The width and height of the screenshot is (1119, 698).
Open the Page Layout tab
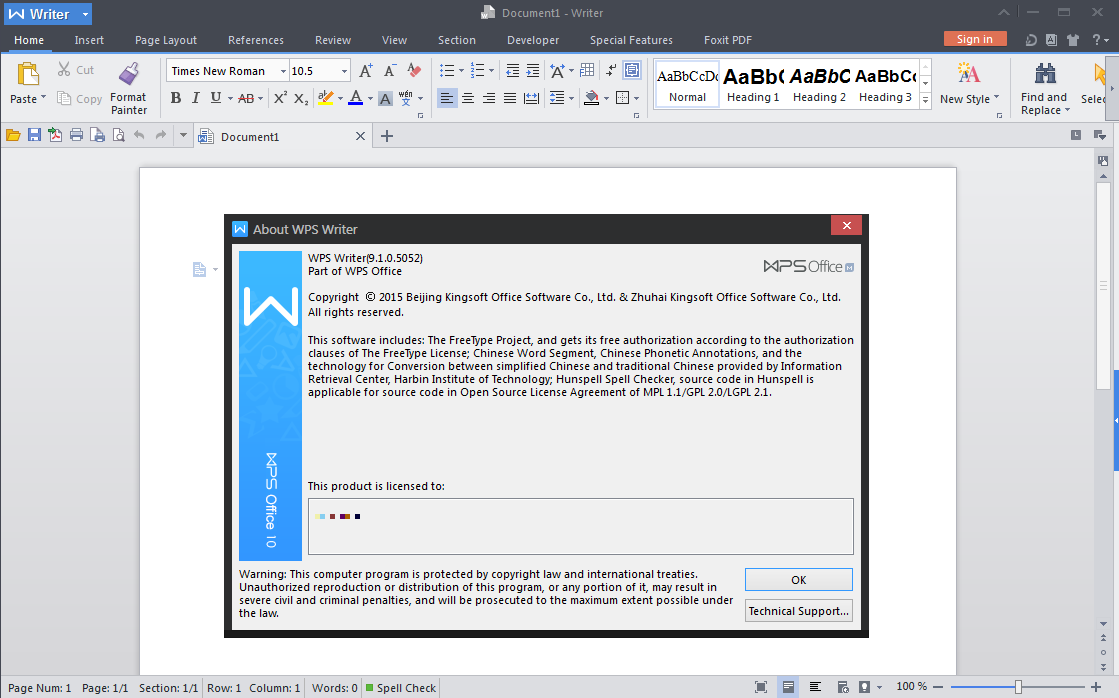click(x=166, y=40)
